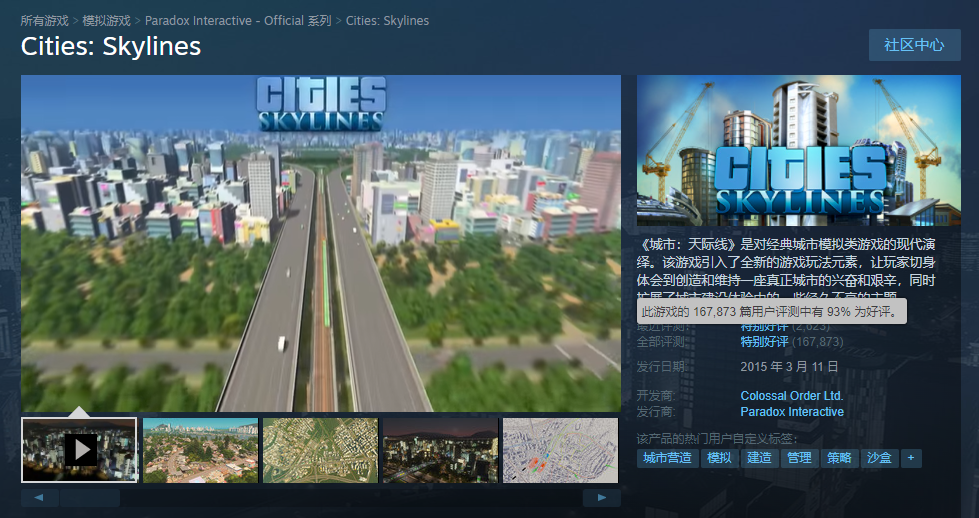Click Cities: Skylines breadcrumb link
This screenshot has height=518, width=979.
click(387, 21)
